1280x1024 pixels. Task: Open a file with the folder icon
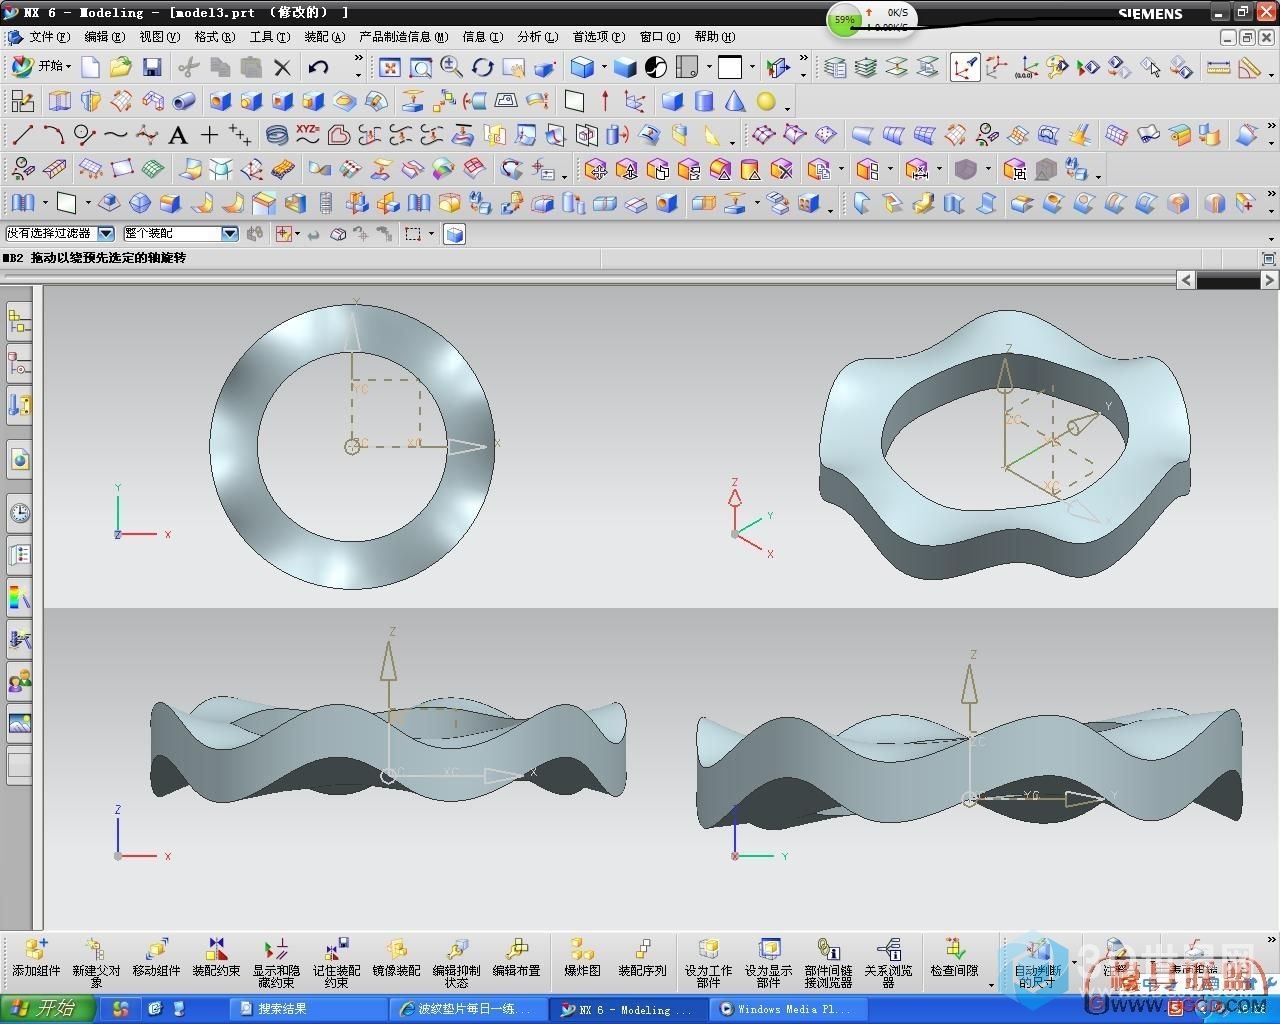pyautogui.click(x=121, y=67)
